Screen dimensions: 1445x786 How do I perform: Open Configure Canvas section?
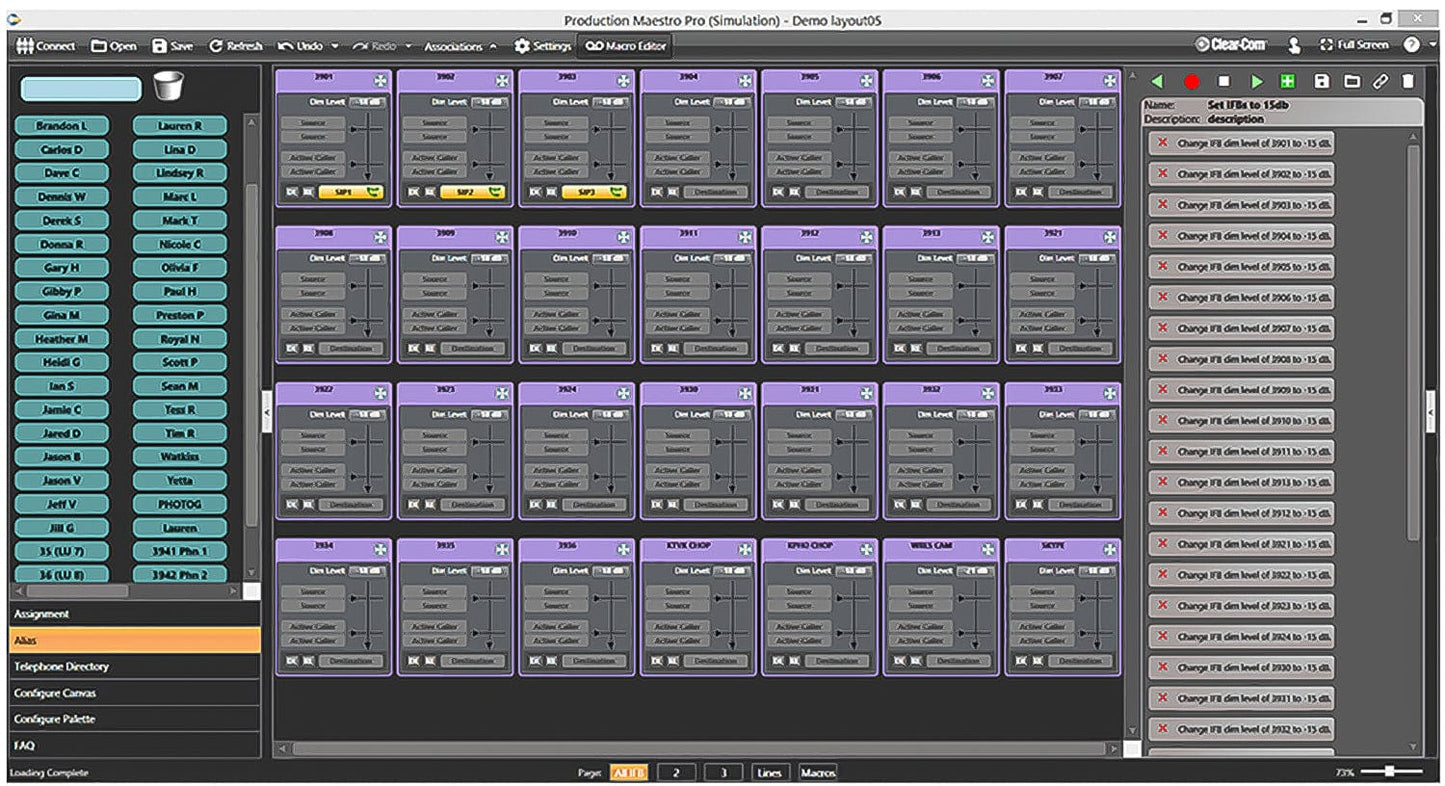coord(135,693)
